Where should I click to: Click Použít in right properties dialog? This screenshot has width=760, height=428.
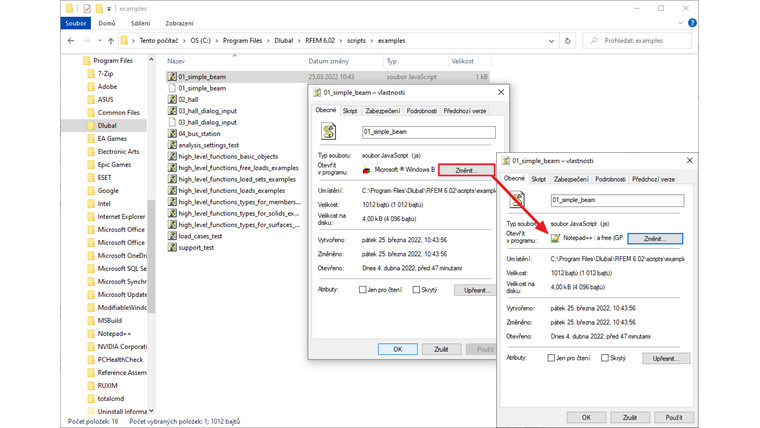coord(674,417)
